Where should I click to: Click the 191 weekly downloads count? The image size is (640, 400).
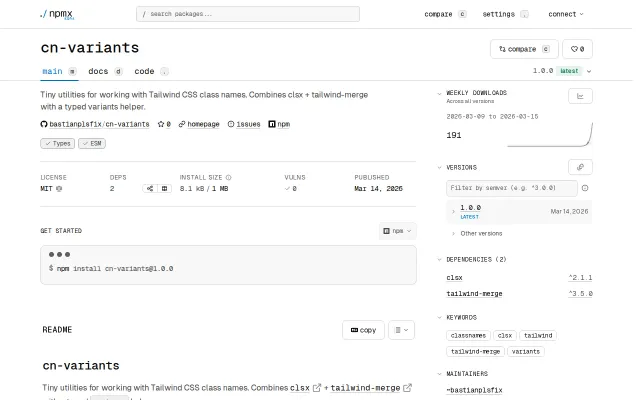click(454, 136)
